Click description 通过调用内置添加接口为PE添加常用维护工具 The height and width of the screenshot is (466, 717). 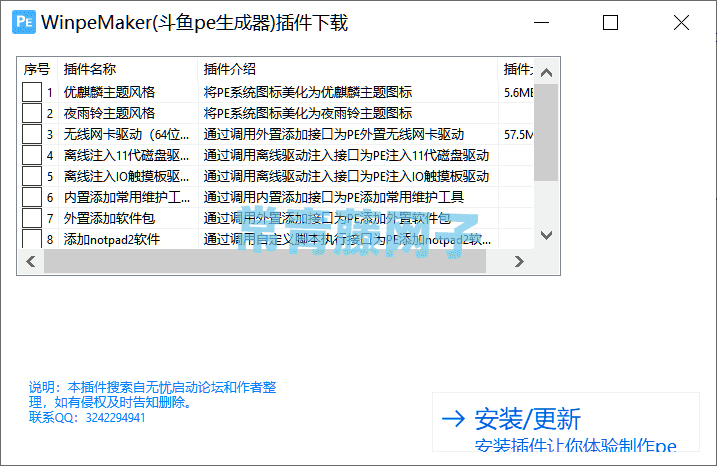coord(334,198)
